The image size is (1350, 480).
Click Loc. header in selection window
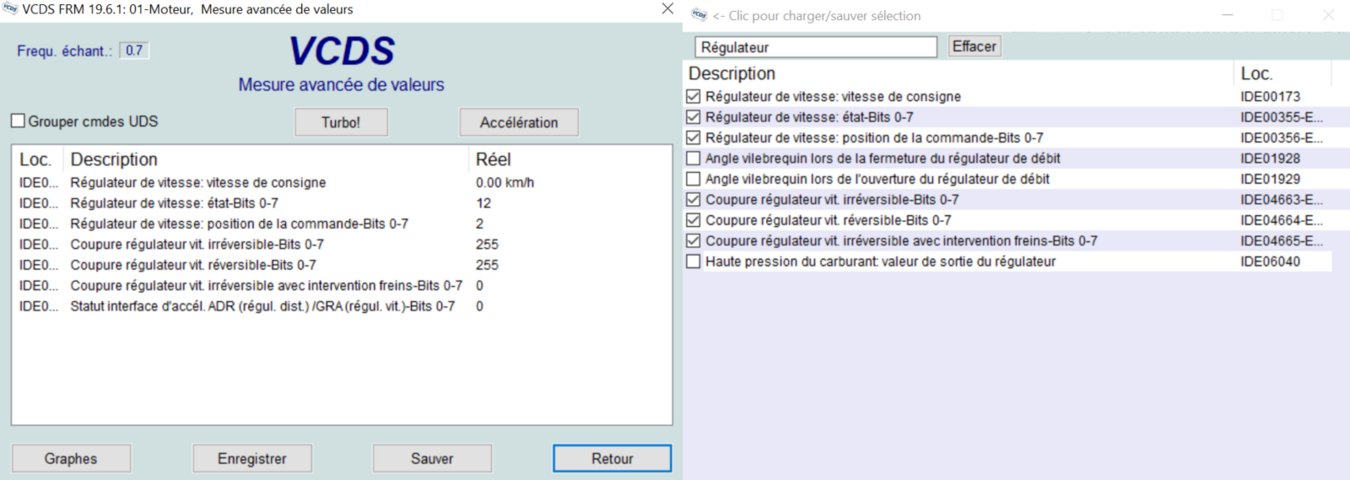click(x=1283, y=73)
